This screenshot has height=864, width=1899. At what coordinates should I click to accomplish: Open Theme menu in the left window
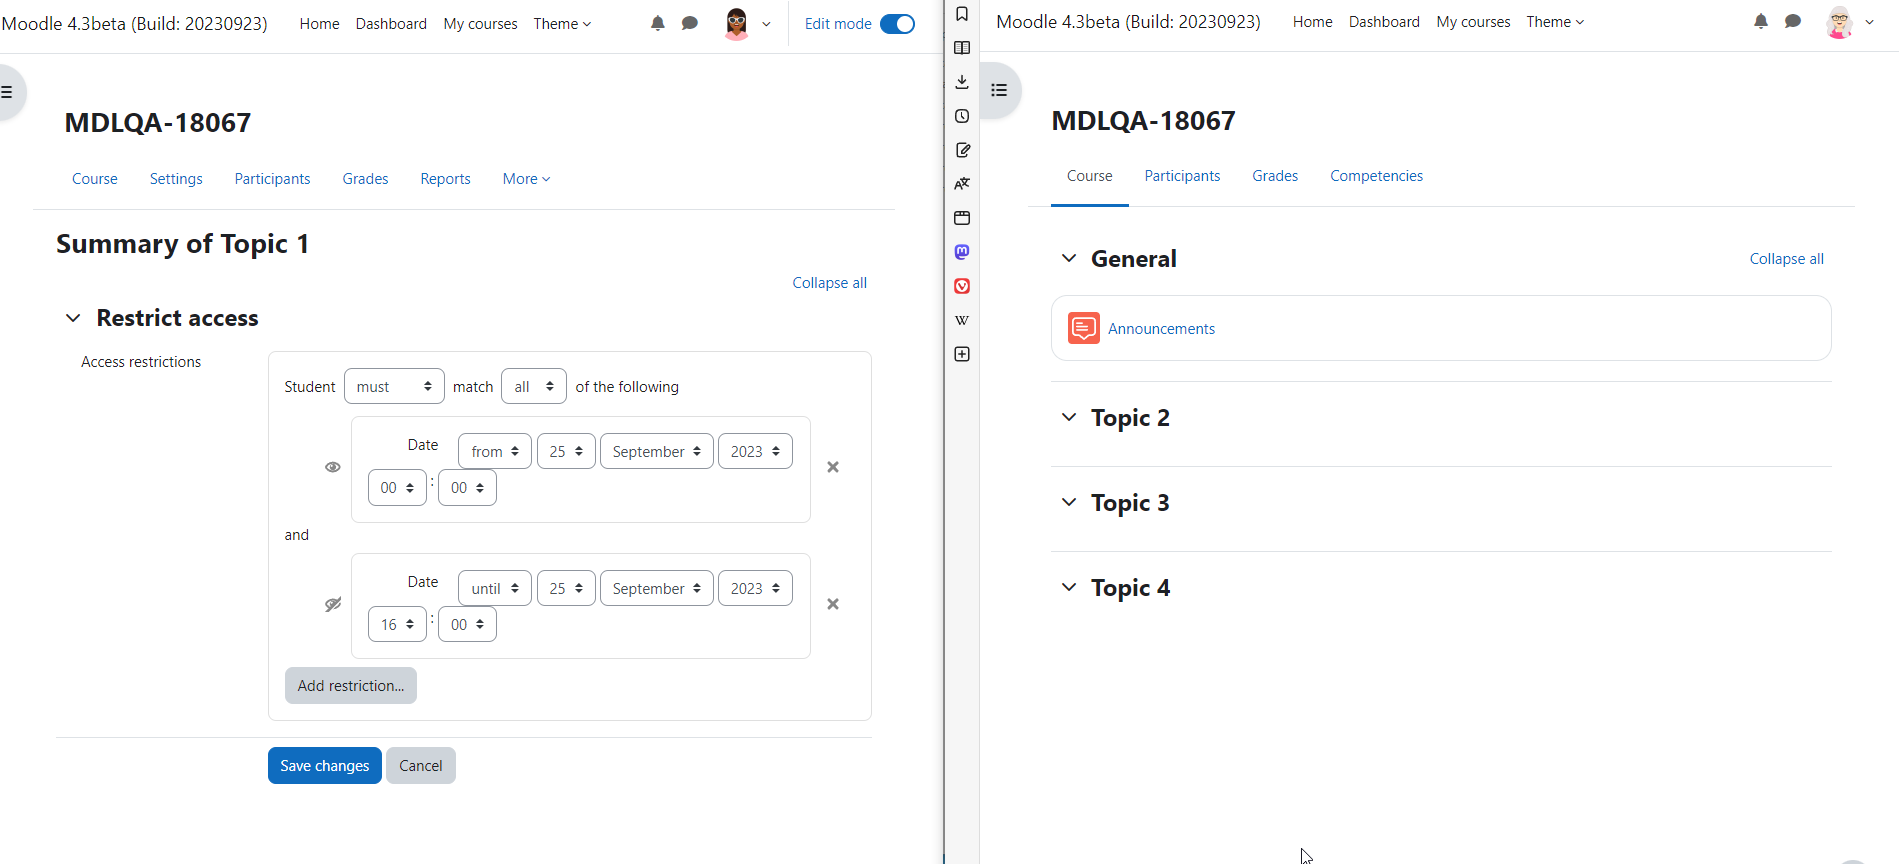[x=562, y=24]
